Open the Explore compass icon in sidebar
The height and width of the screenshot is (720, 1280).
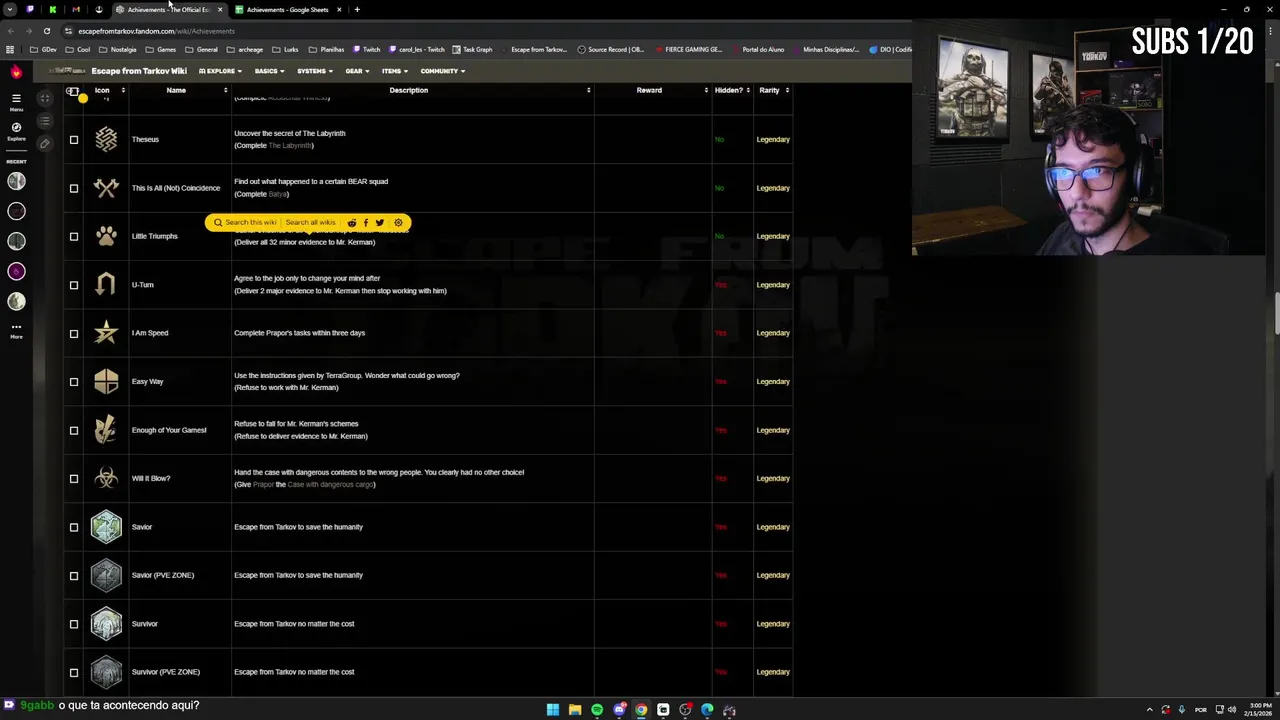16,131
